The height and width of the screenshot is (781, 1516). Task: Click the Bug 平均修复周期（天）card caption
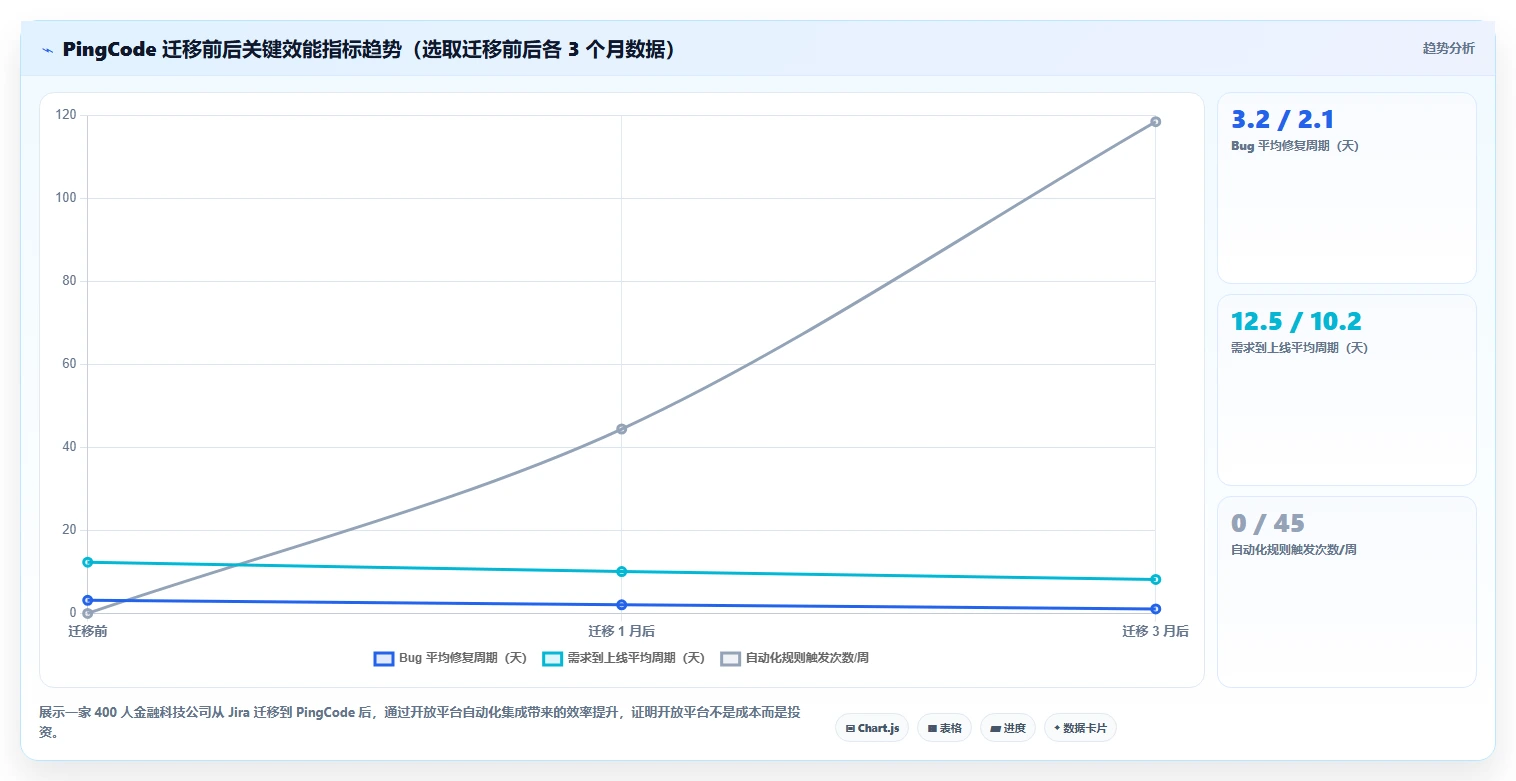pyautogui.click(x=1295, y=146)
